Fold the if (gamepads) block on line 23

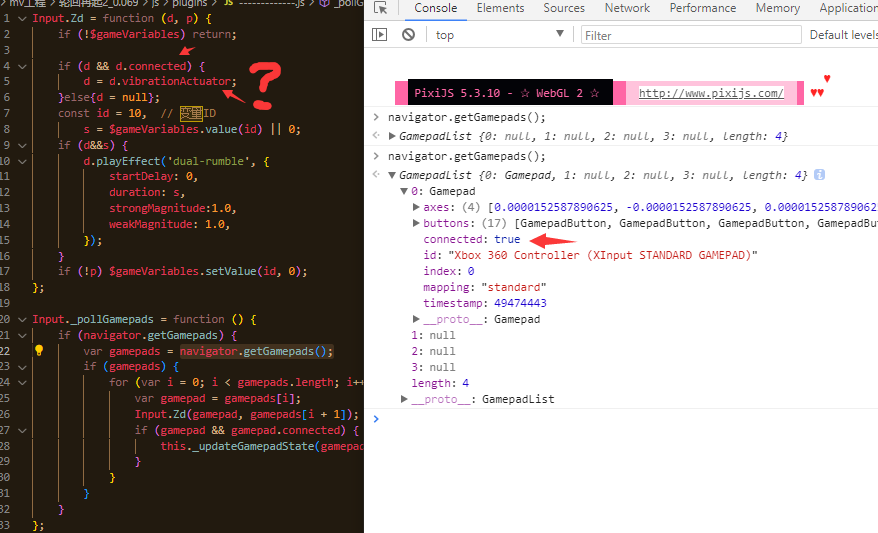[x=22, y=367]
